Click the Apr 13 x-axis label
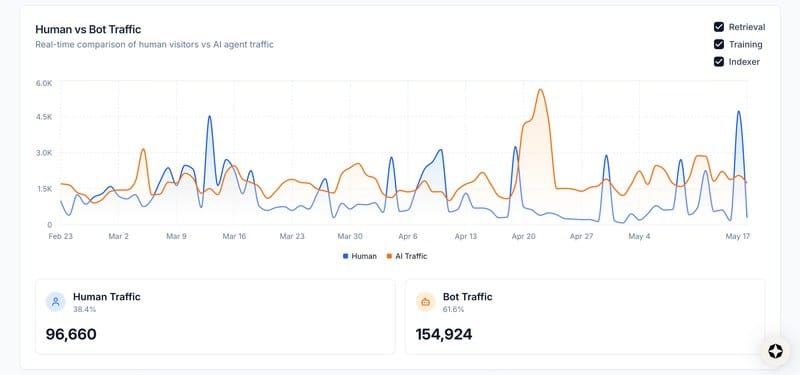 point(466,236)
